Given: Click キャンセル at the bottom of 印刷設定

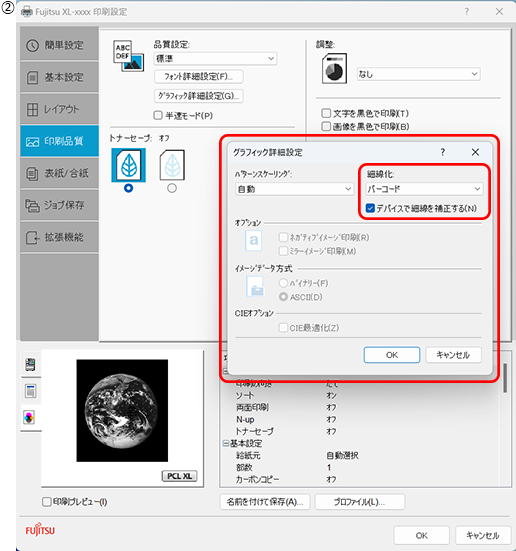Looking at the screenshot, I should click(x=483, y=535).
